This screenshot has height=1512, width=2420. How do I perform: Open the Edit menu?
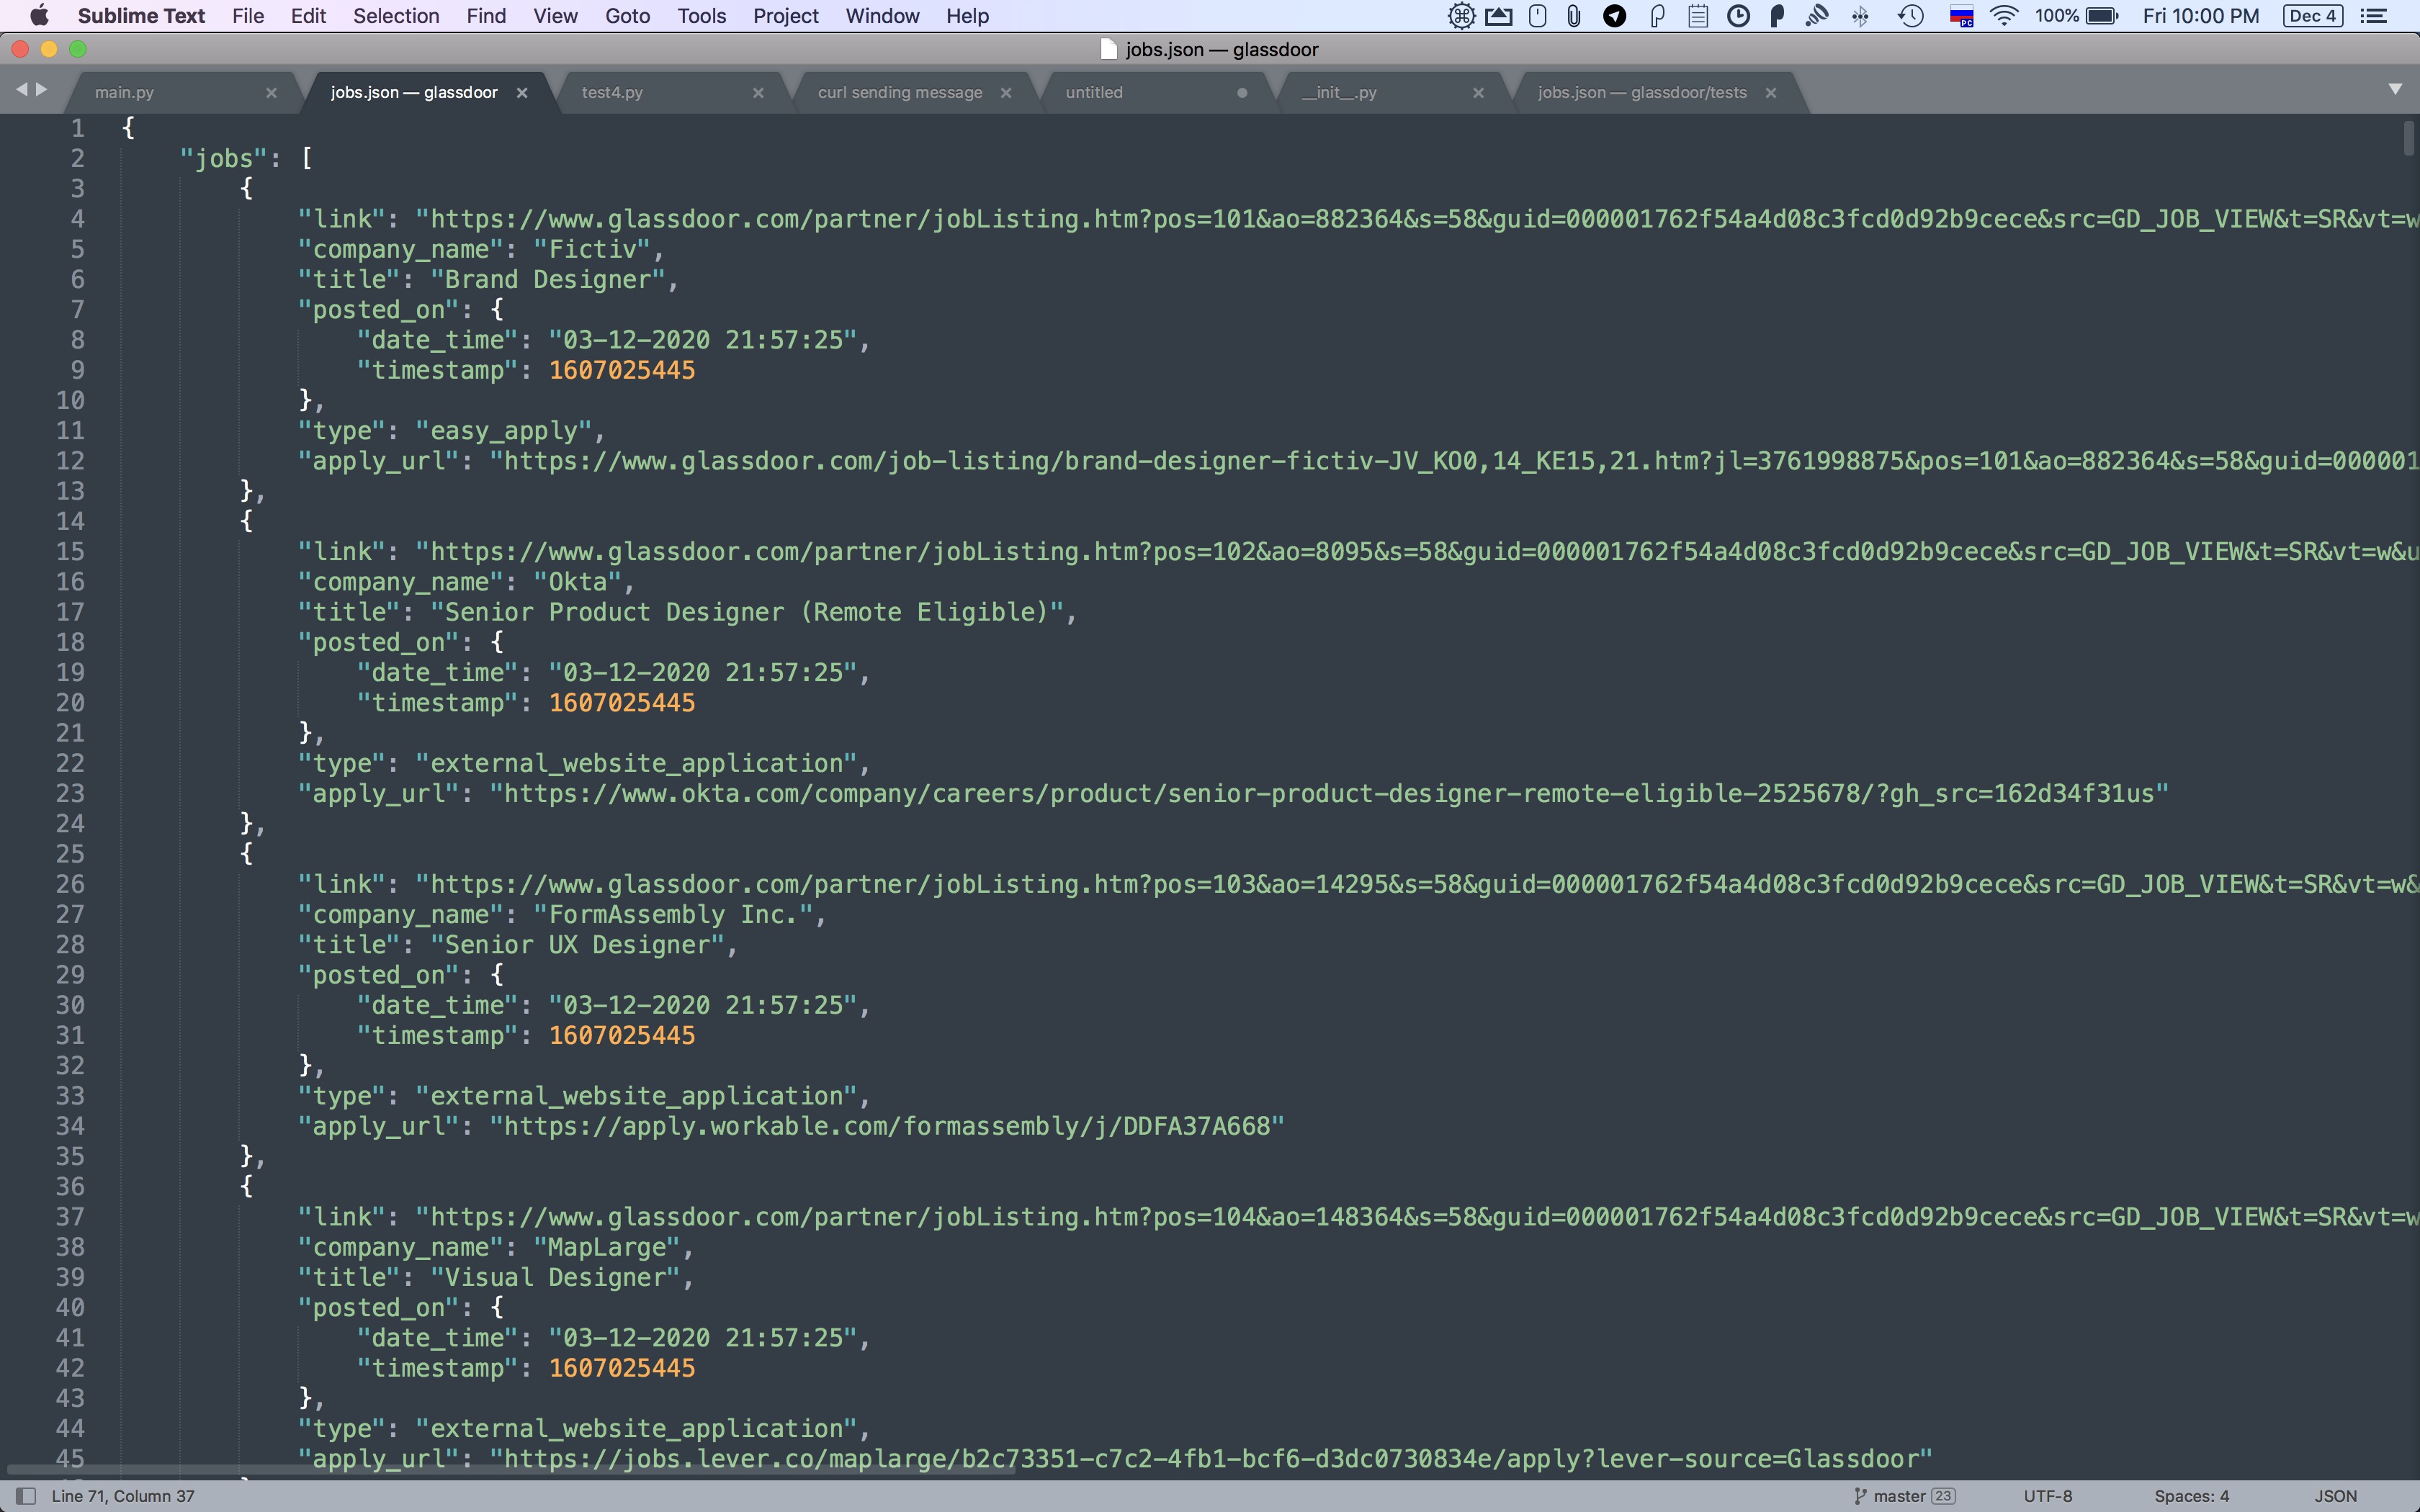click(x=308, y=16)
